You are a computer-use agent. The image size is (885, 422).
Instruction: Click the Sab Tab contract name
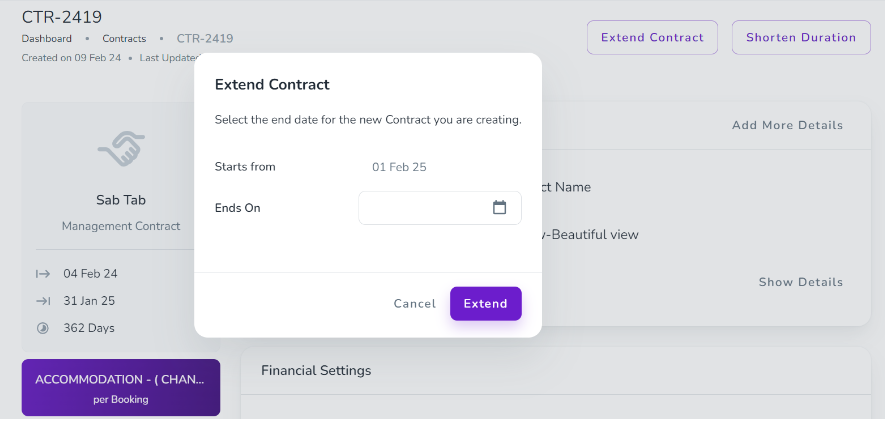point(121,200)
